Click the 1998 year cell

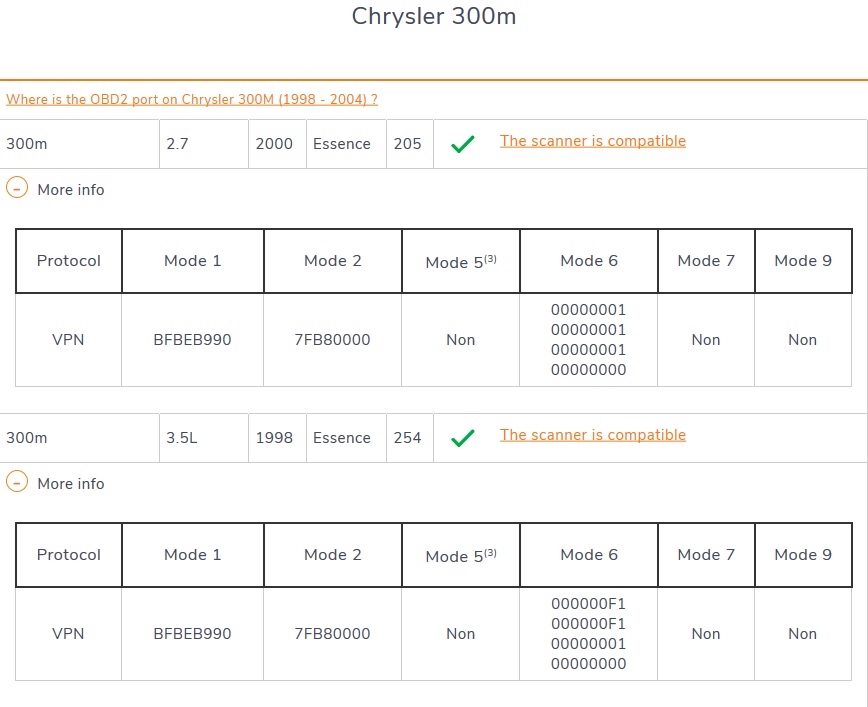(274, 438)
